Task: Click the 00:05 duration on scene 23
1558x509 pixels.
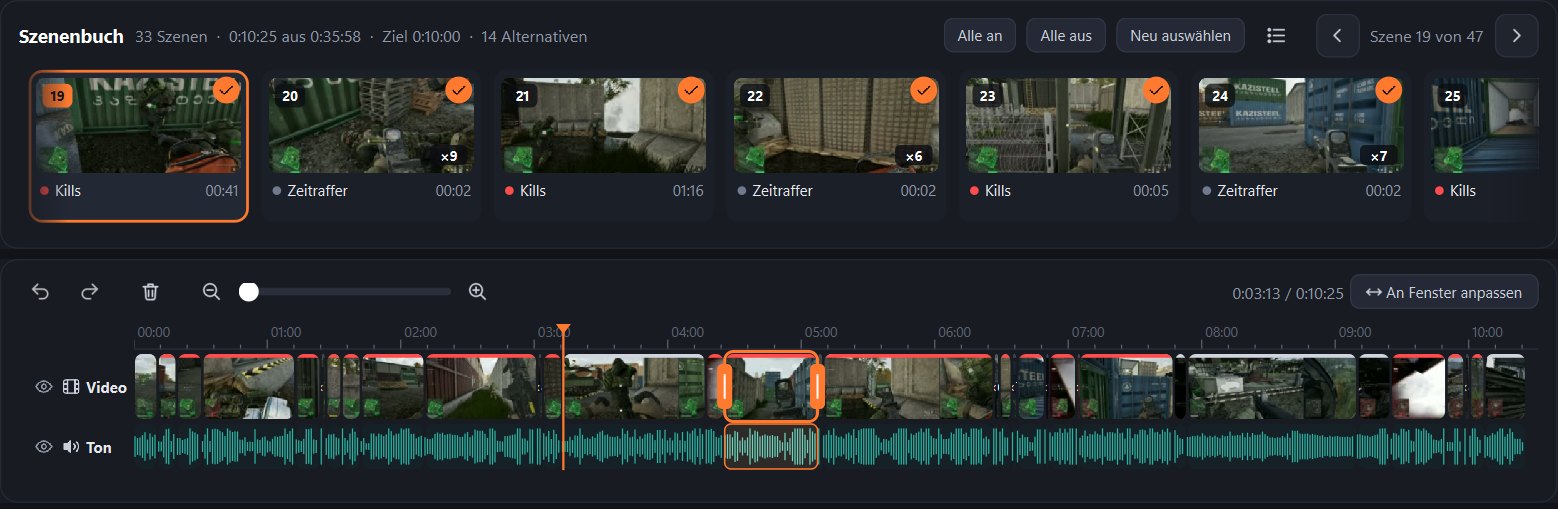Action: [1152, 190]
